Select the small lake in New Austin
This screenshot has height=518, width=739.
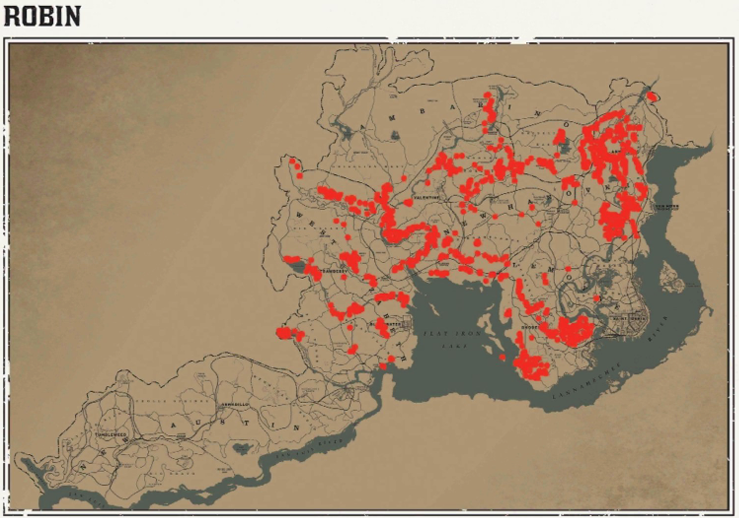coord(243,449)
